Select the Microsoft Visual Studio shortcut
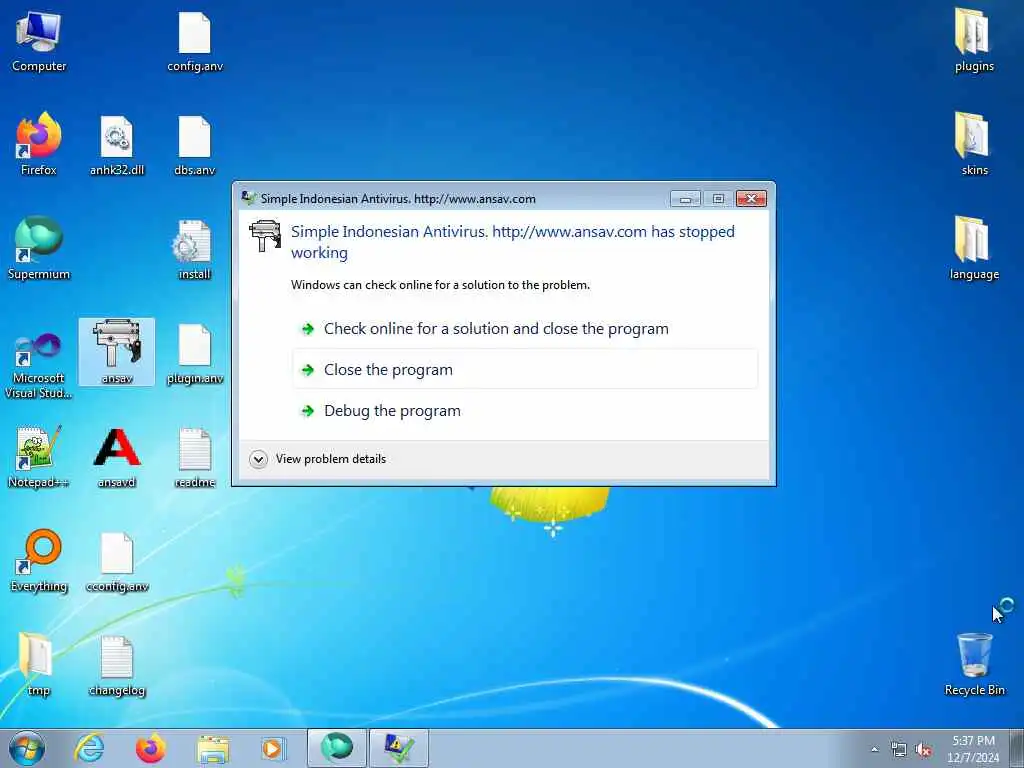The width and height of the screenshot is (1024, 768). click(x=39, y=364)
